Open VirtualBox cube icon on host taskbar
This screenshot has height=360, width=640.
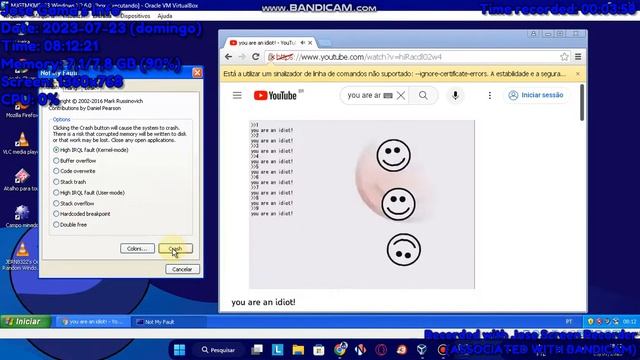pos(422,350)
